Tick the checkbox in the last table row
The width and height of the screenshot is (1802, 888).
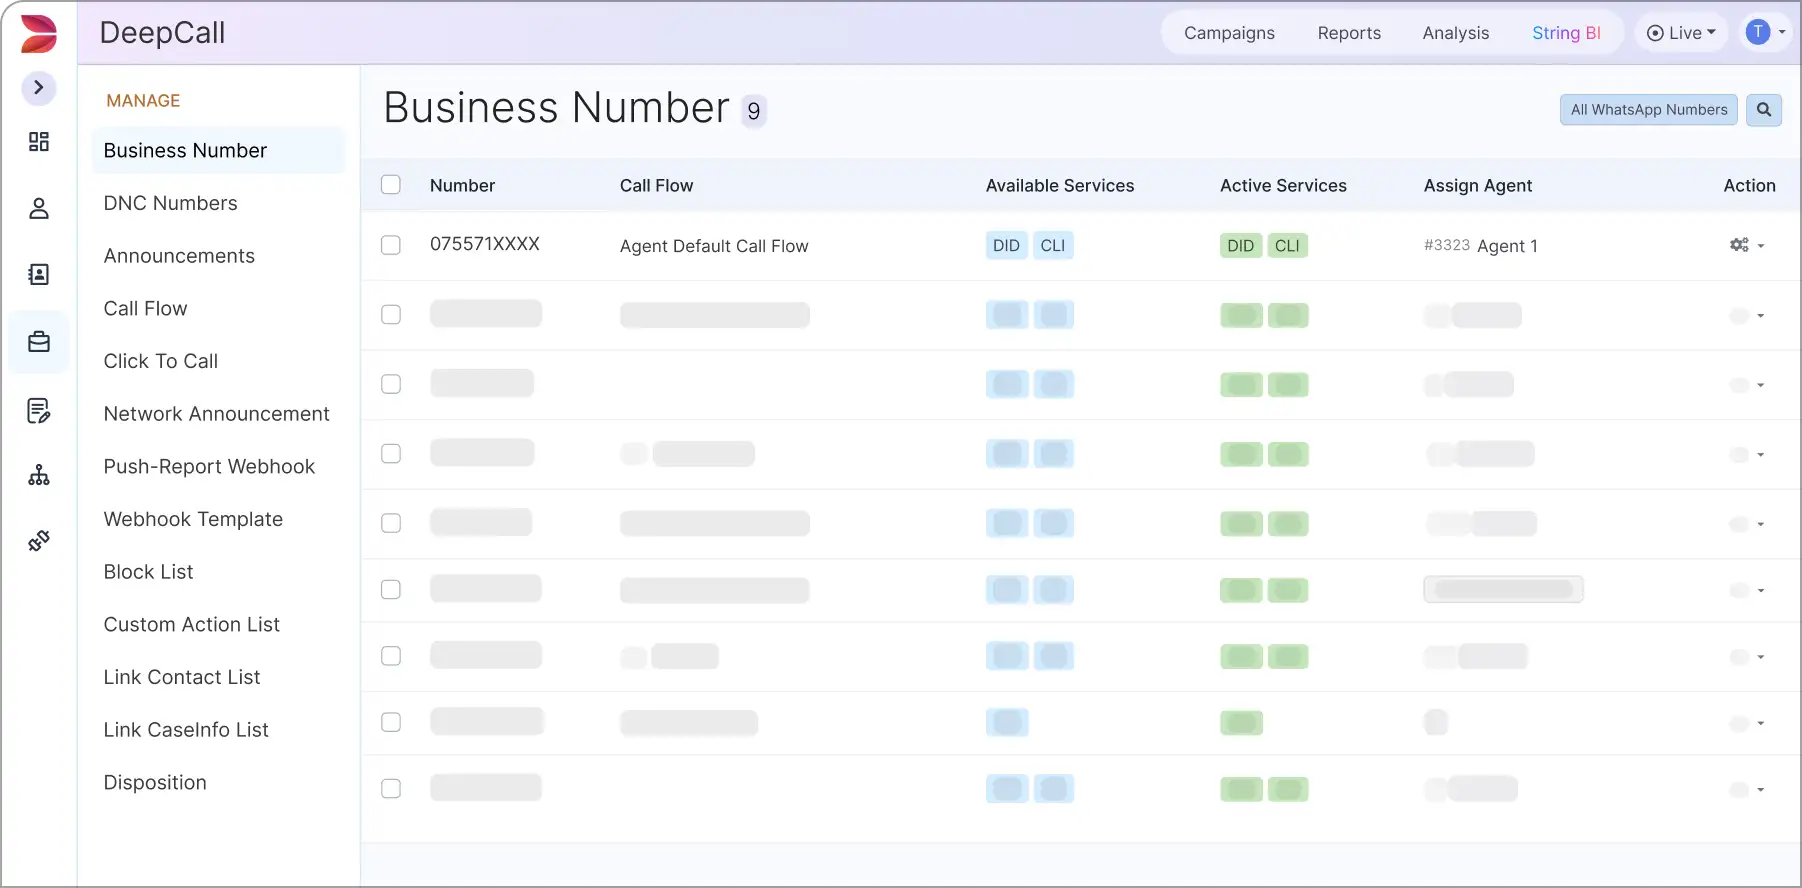click(x=391, y=789)
